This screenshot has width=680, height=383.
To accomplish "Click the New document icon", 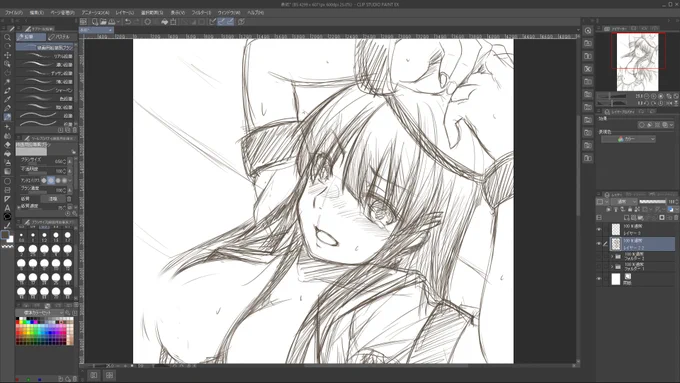I will coord(95,22).
